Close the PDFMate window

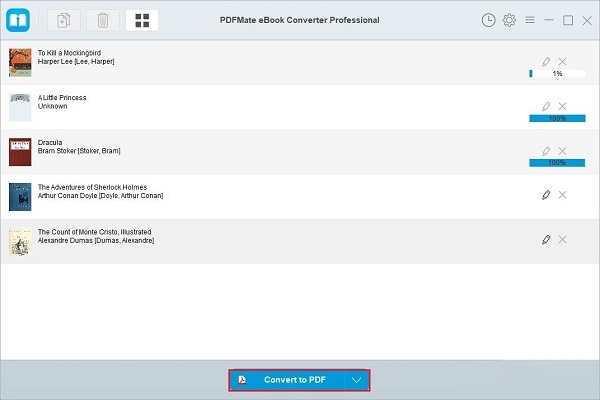point(587,20)
